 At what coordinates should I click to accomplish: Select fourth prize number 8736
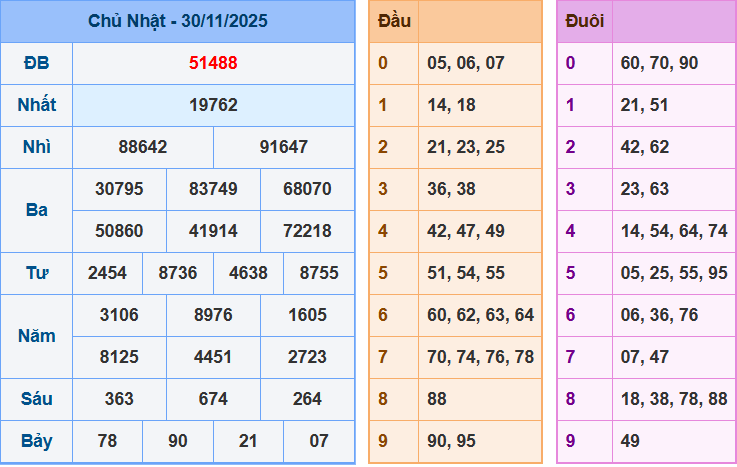point(178,273)
